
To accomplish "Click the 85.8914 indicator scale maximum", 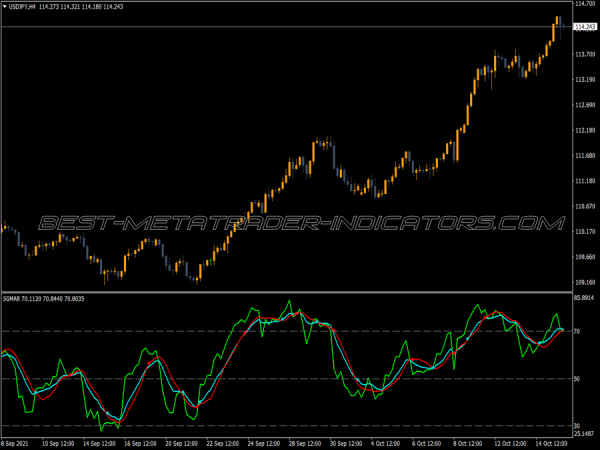I will pos(584,298).
